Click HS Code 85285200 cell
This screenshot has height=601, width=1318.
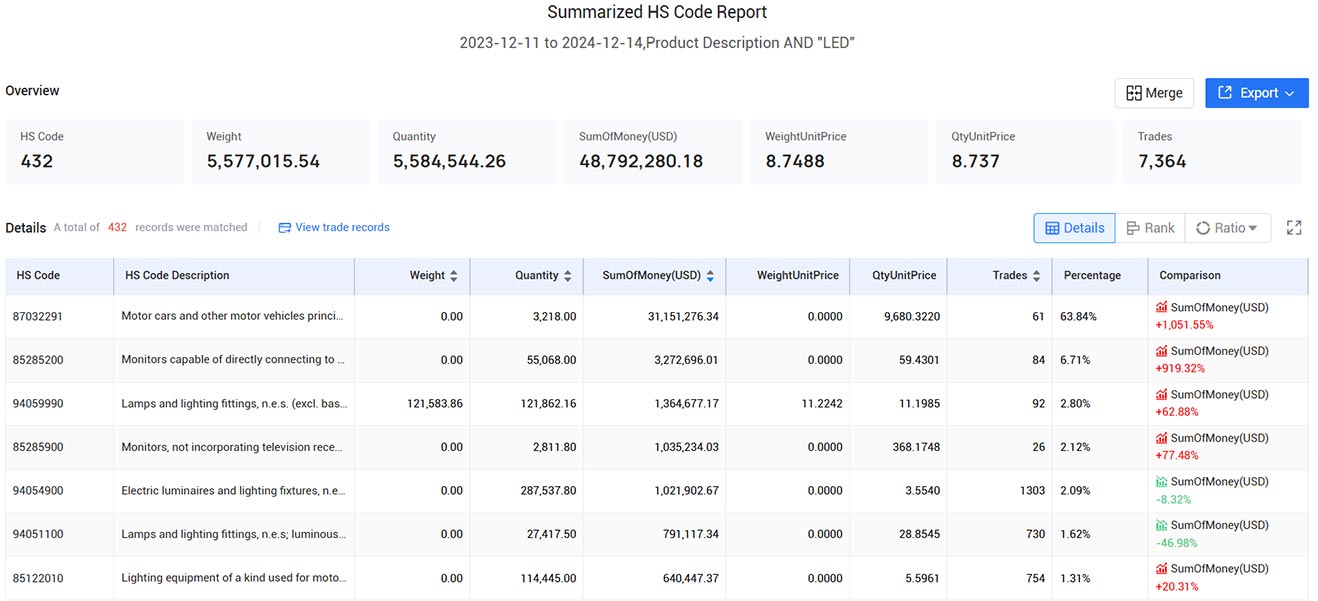coord(40,360)
